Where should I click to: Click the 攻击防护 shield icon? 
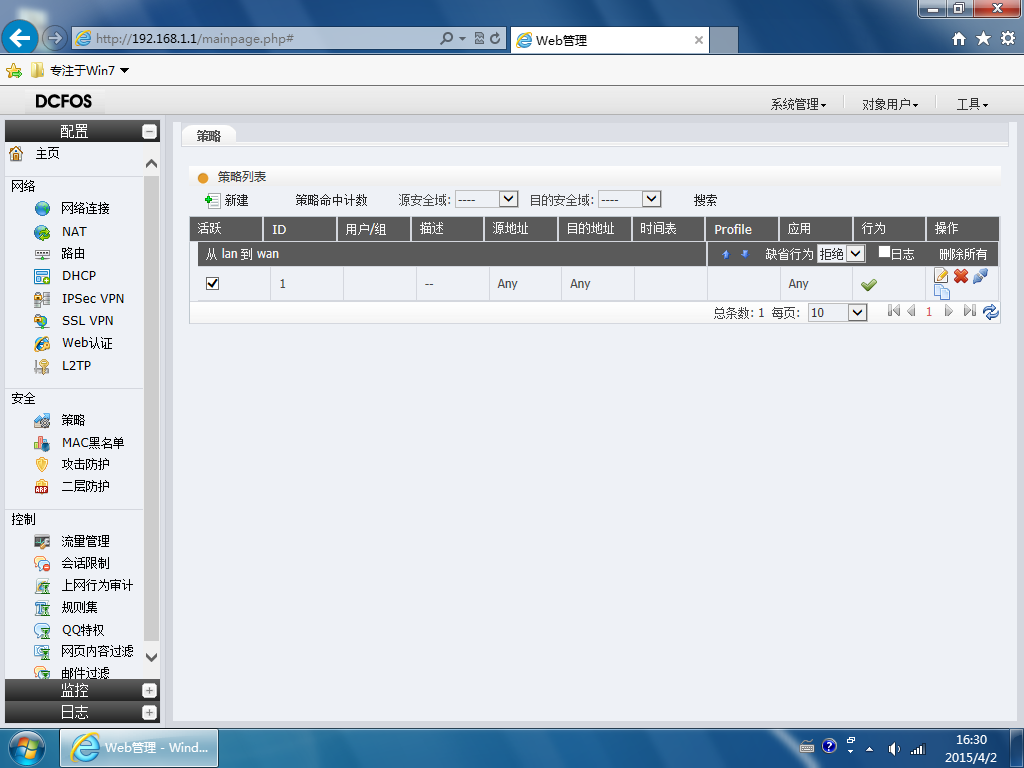42,464
